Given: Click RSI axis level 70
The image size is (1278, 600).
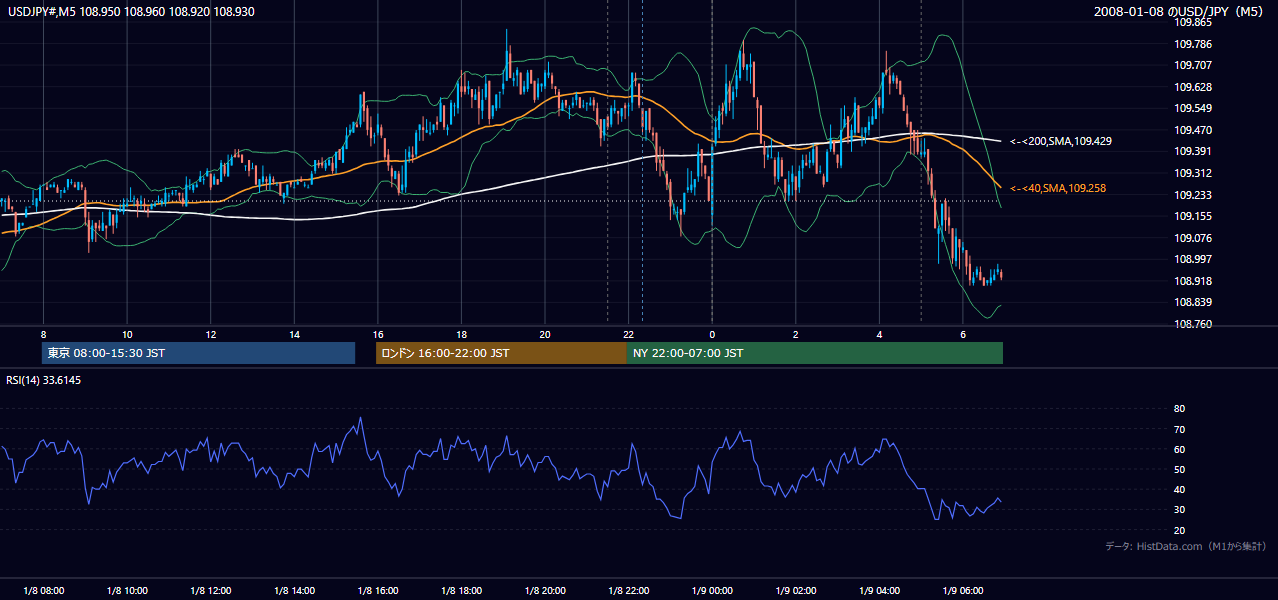Looking at the screenshot, I should (x=1180, y=429).
